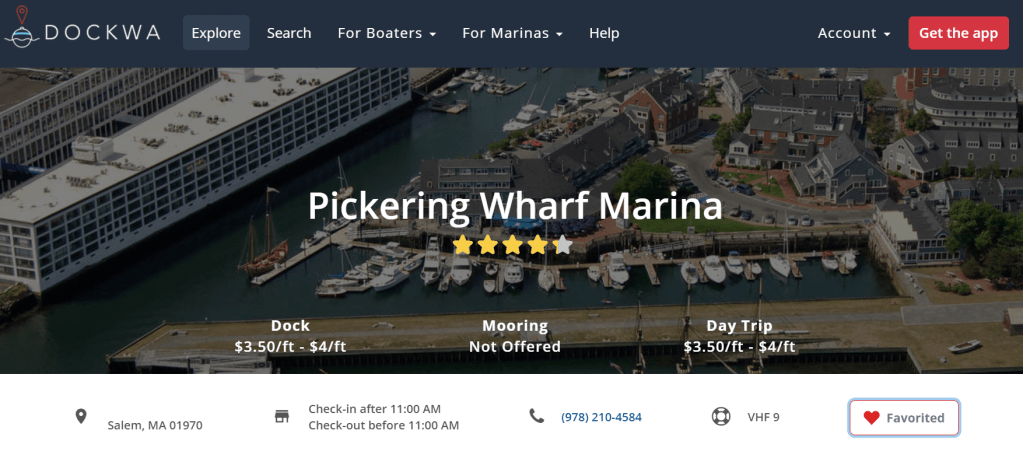Screen dimensions: 1023x458
Task: Click the check-in store icon
Action: [282, 416]
